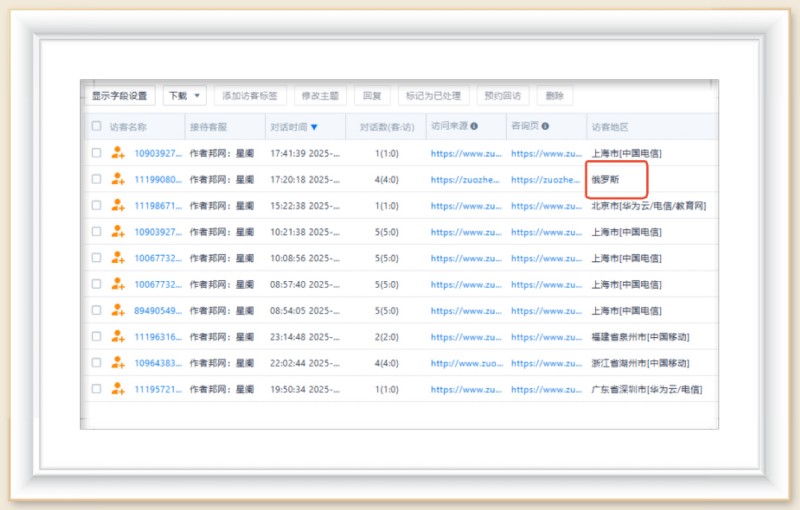800x510 pixels.
Task: Open visitor link 11198671
Action: point(158,206)
